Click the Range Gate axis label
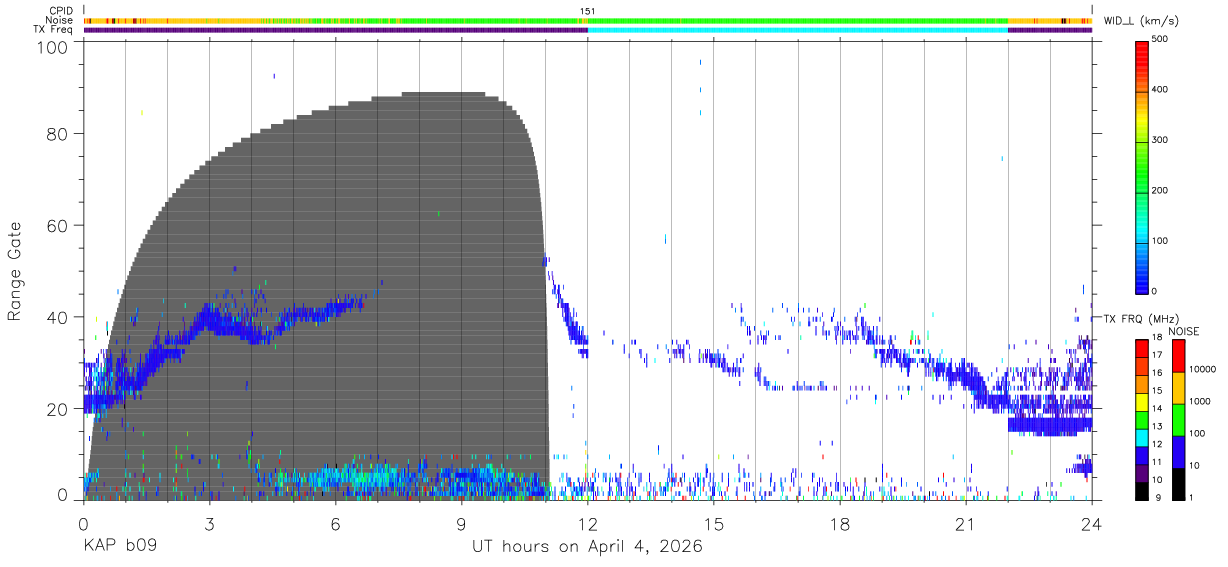The image size is (1228, 567). [15, 272]
